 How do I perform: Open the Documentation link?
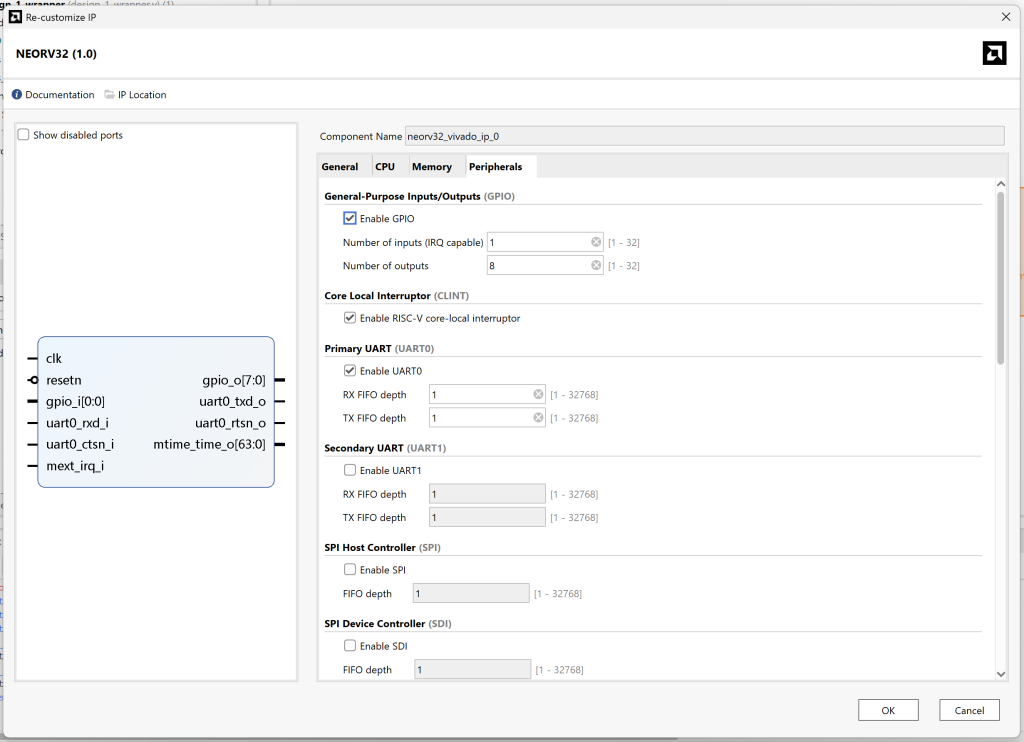[59, 95]
